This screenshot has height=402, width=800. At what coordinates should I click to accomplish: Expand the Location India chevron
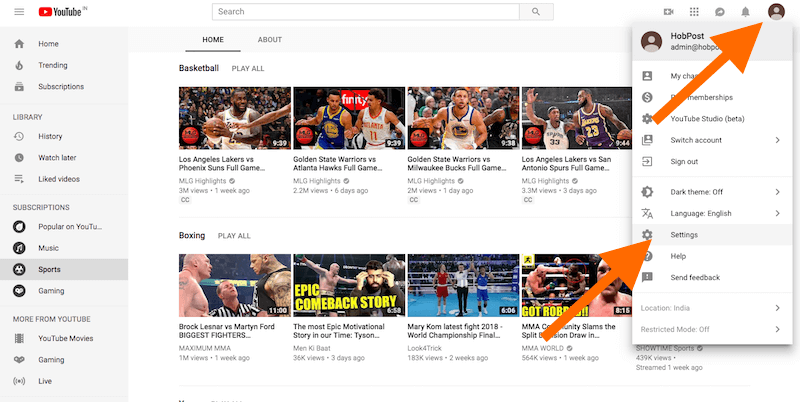pos(778,308)
